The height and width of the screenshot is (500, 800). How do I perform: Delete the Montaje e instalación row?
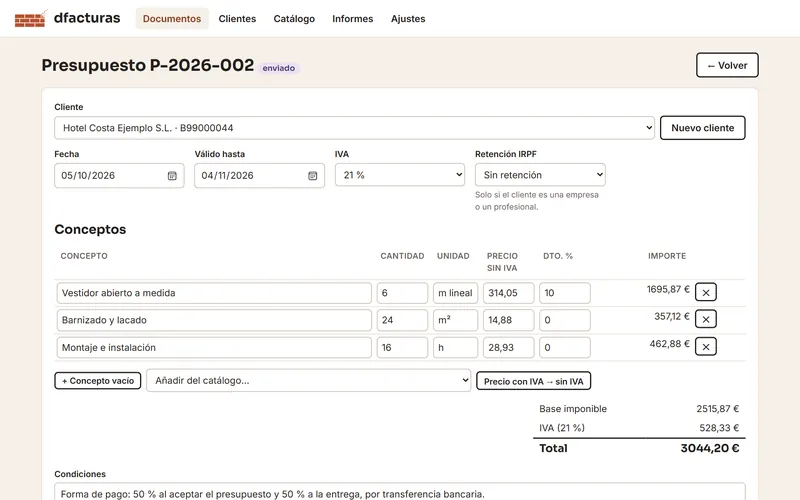pos(706,347)
